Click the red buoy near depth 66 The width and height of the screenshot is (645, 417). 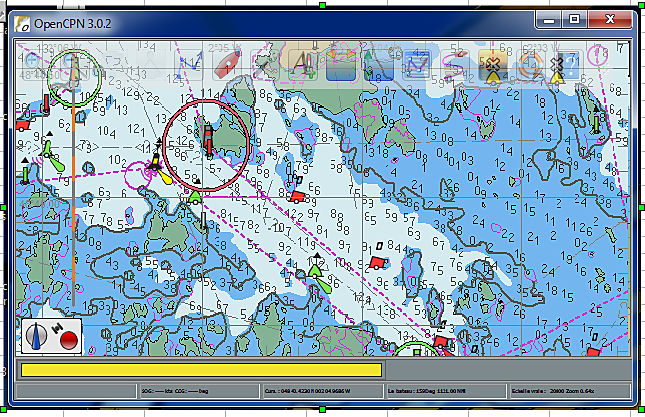click(297, 197)
